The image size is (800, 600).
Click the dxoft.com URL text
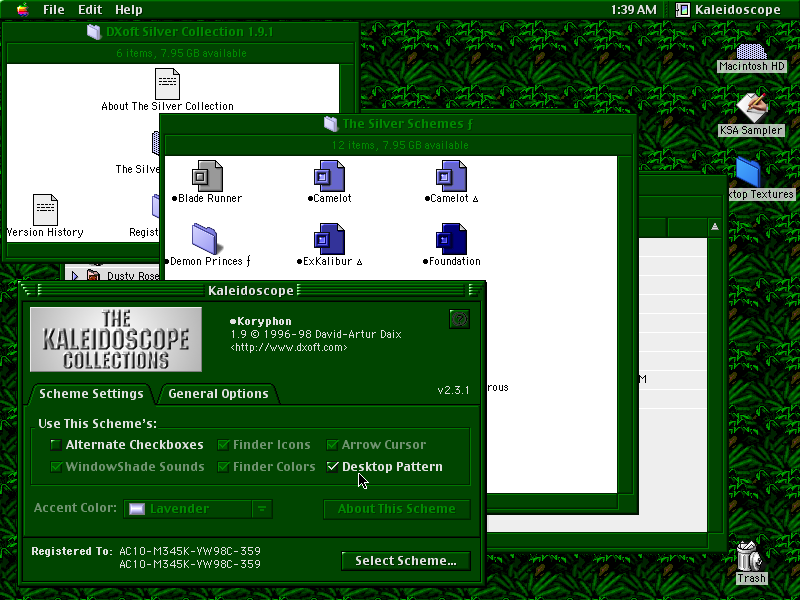click(x=289, y=347)
